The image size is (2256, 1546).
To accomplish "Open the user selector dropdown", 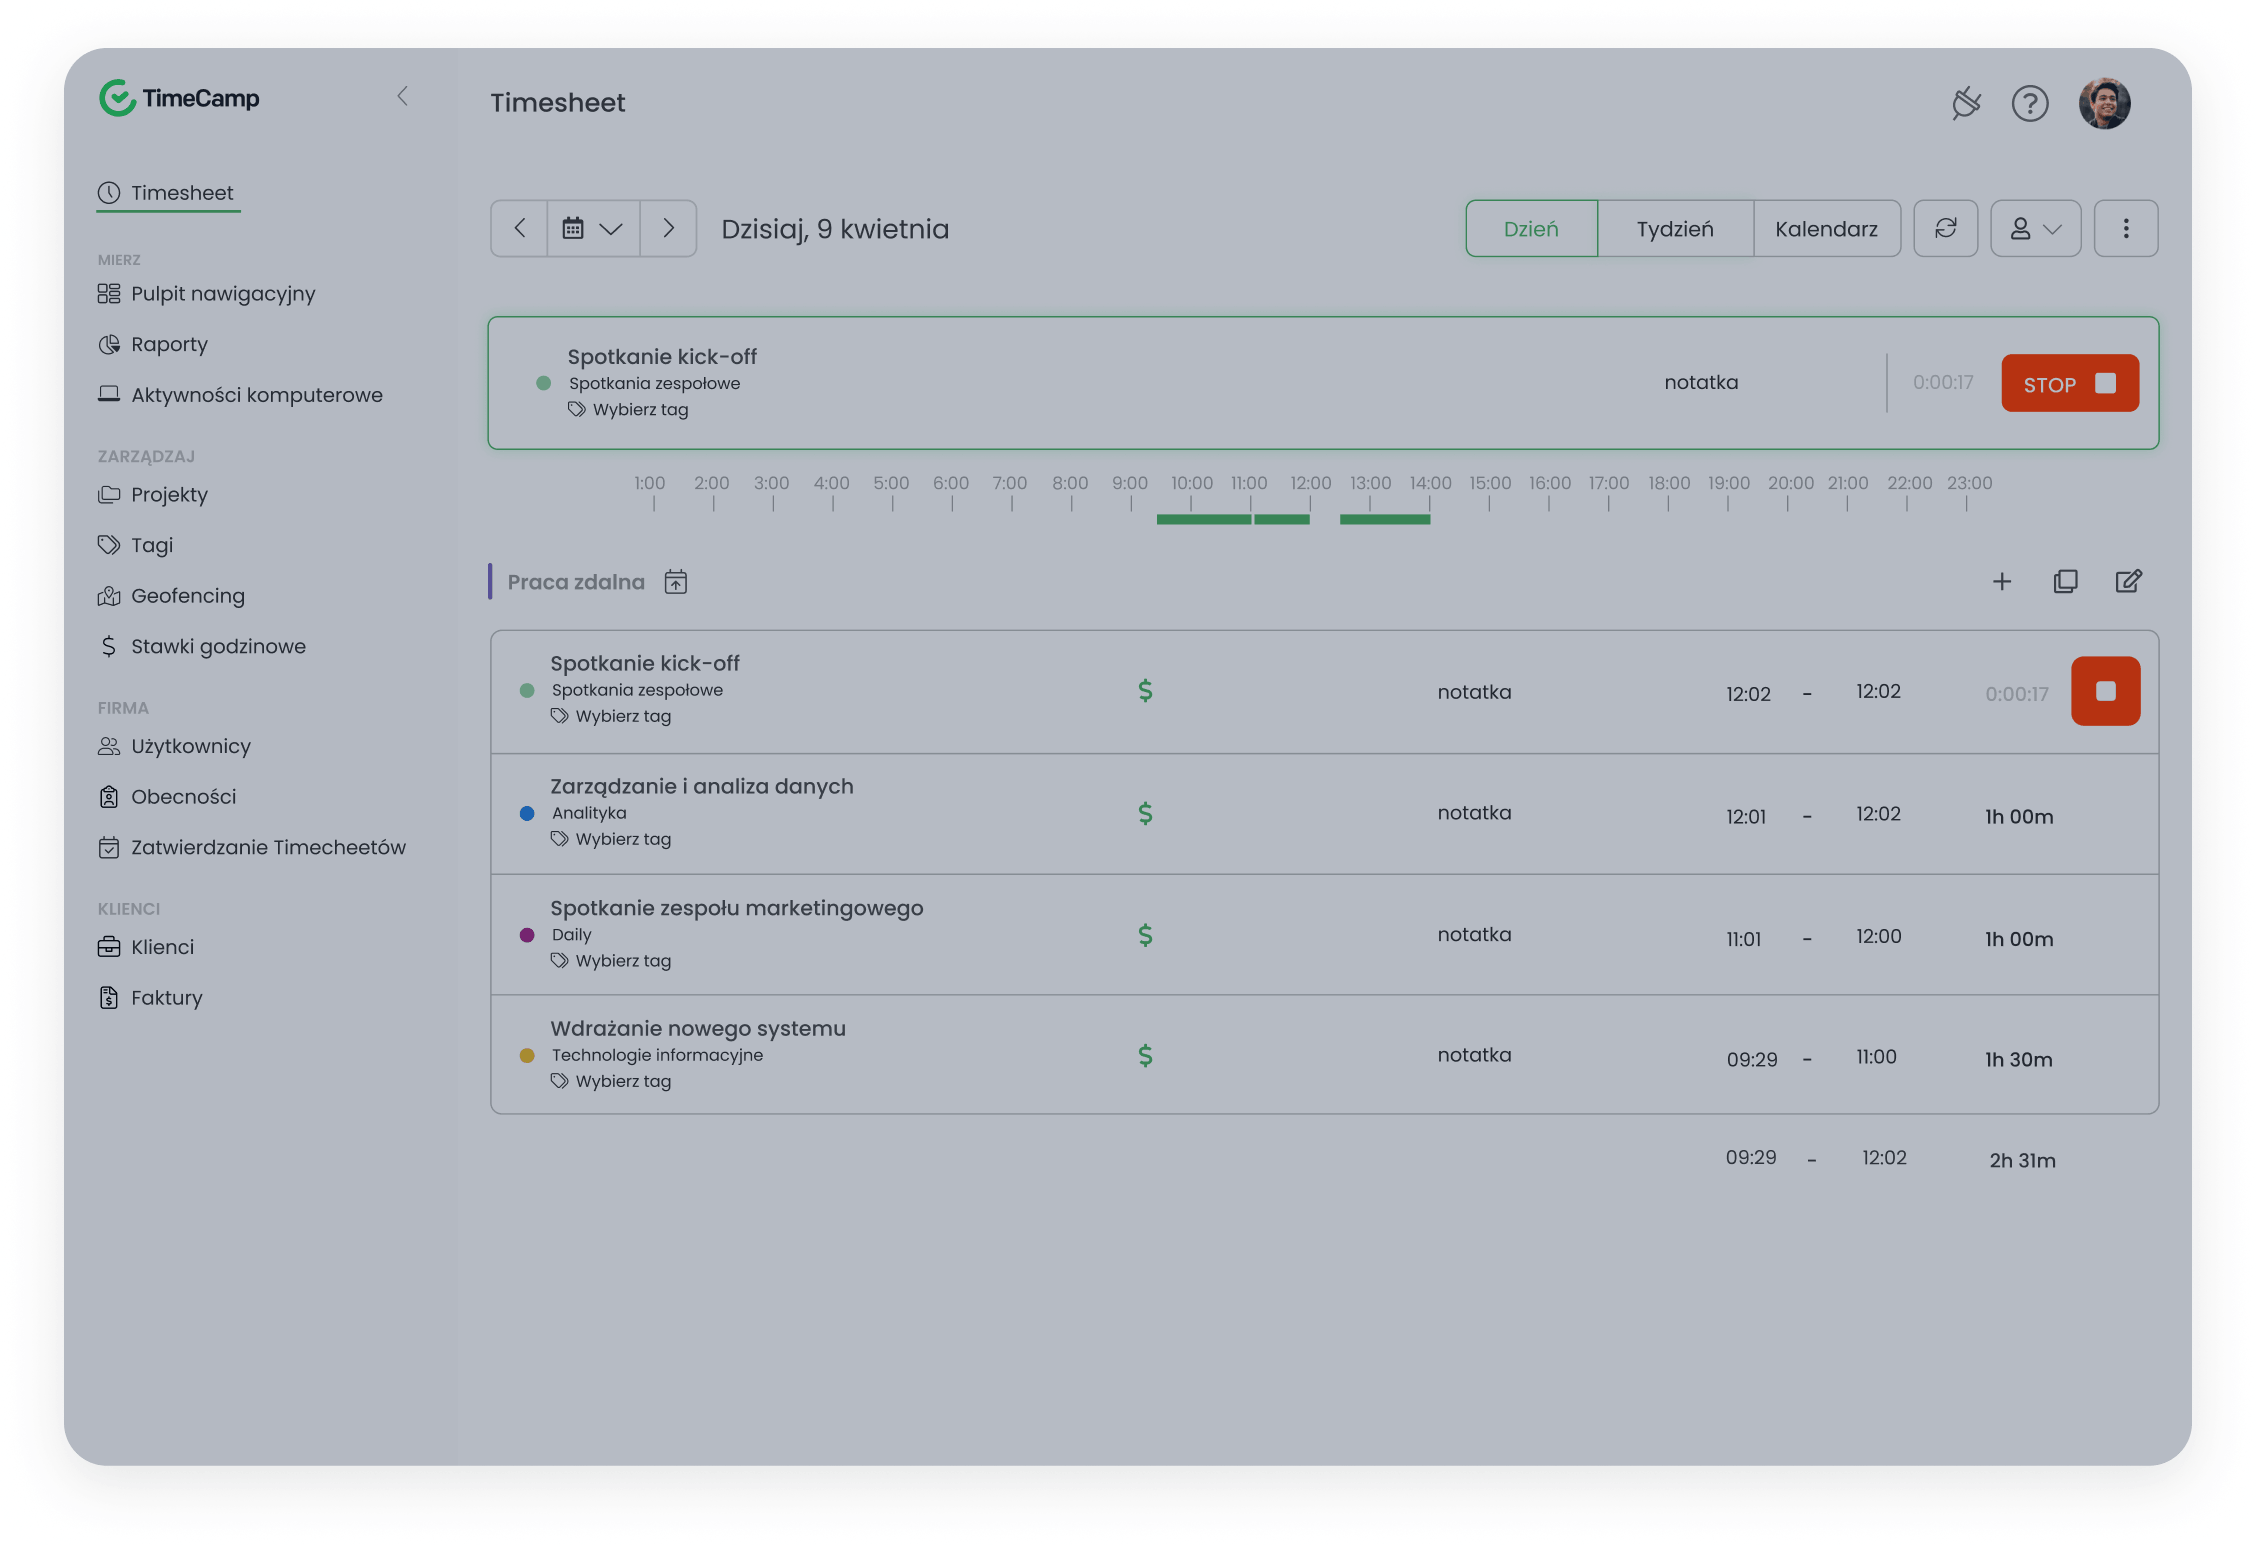I will 2036,229.
